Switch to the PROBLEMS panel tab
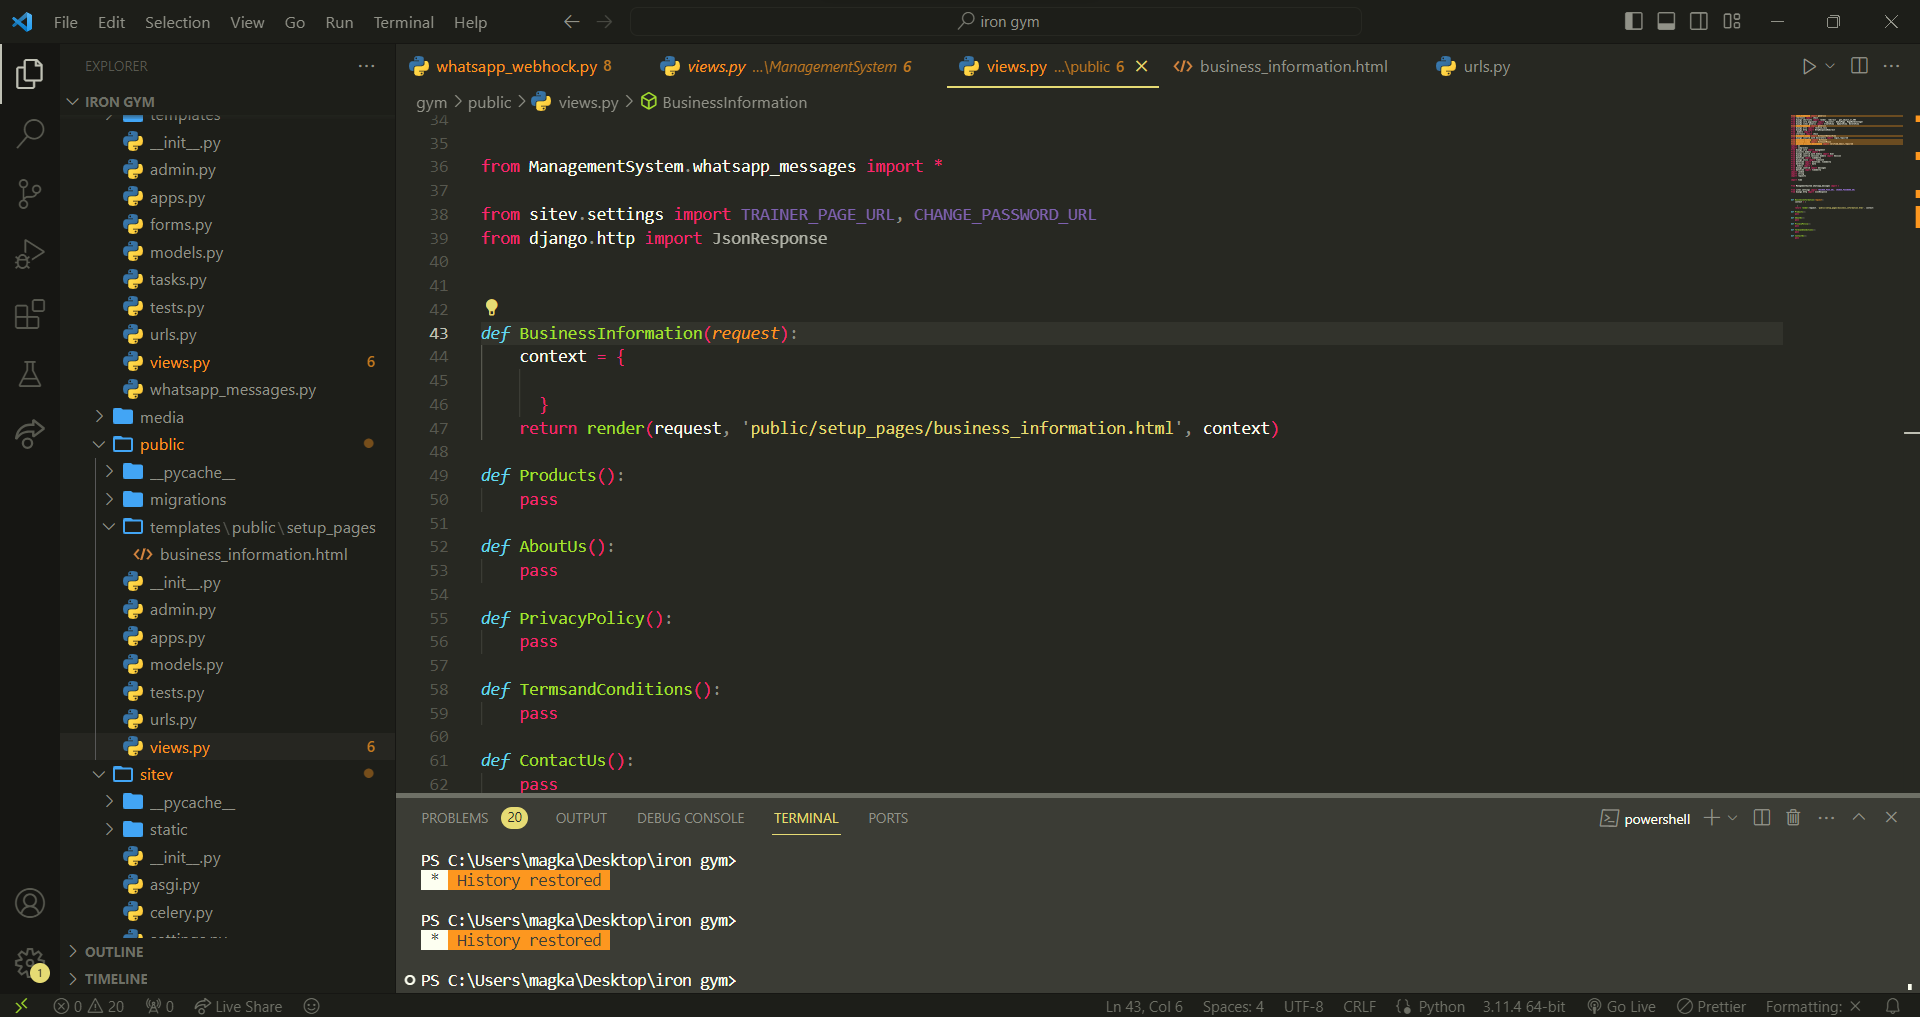1920x1017 pixels. point(474,818)
